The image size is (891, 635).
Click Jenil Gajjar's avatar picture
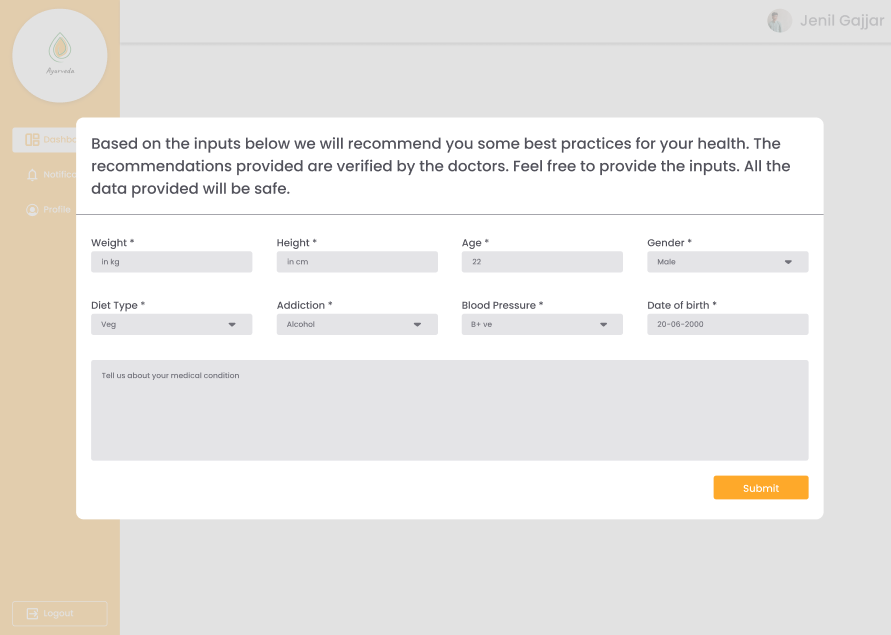[779, 21]
